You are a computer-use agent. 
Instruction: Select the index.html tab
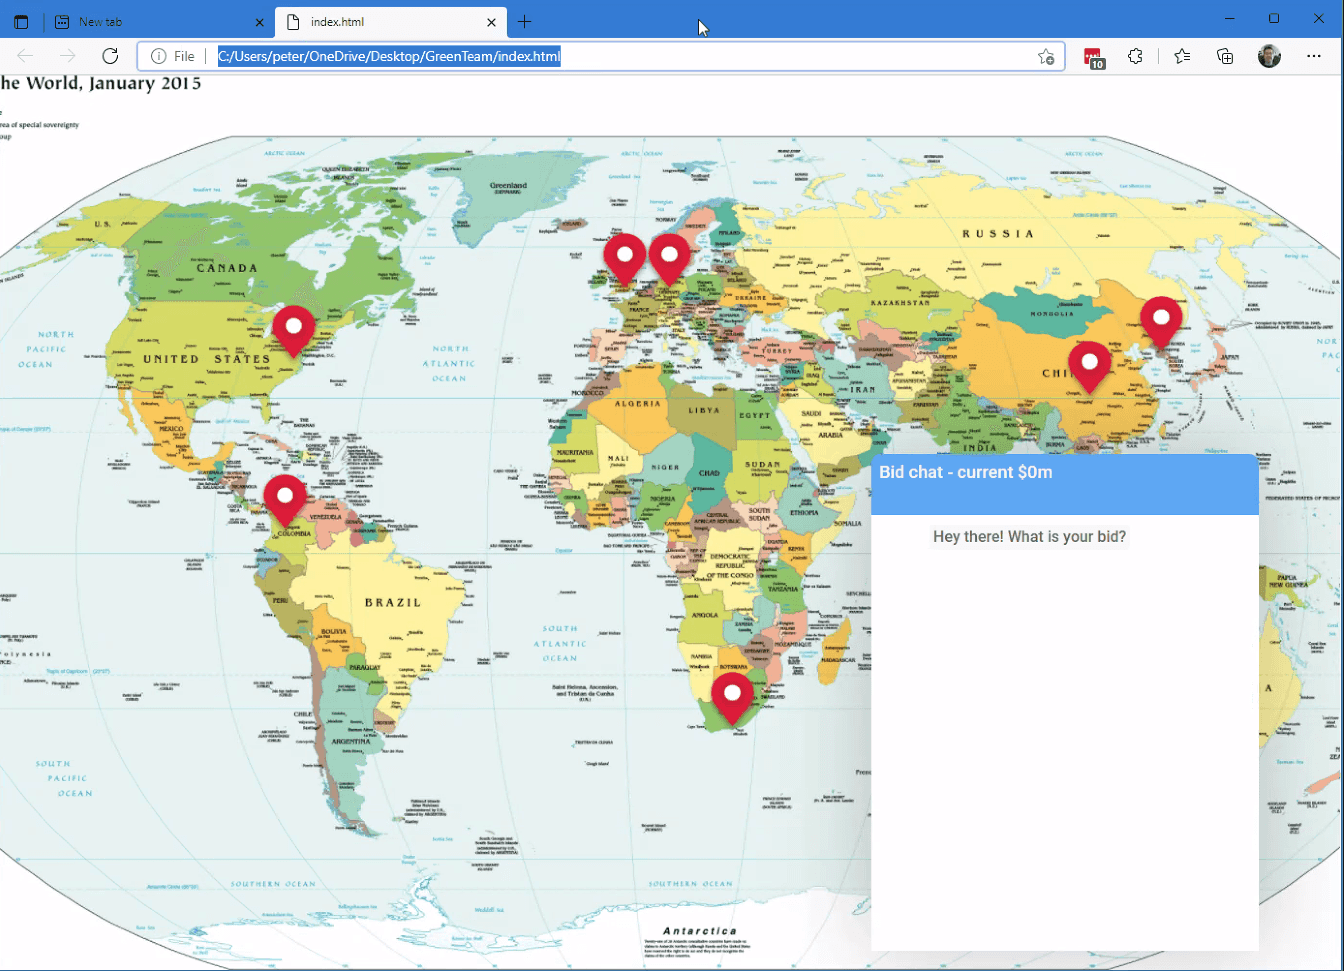click(390, 22)
